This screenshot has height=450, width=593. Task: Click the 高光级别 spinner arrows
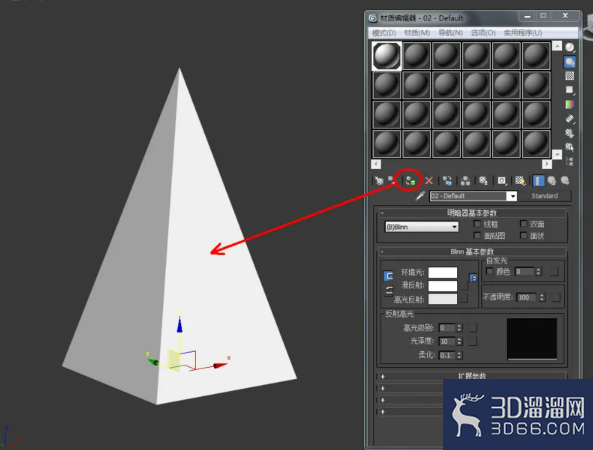[x=459, y=328]
